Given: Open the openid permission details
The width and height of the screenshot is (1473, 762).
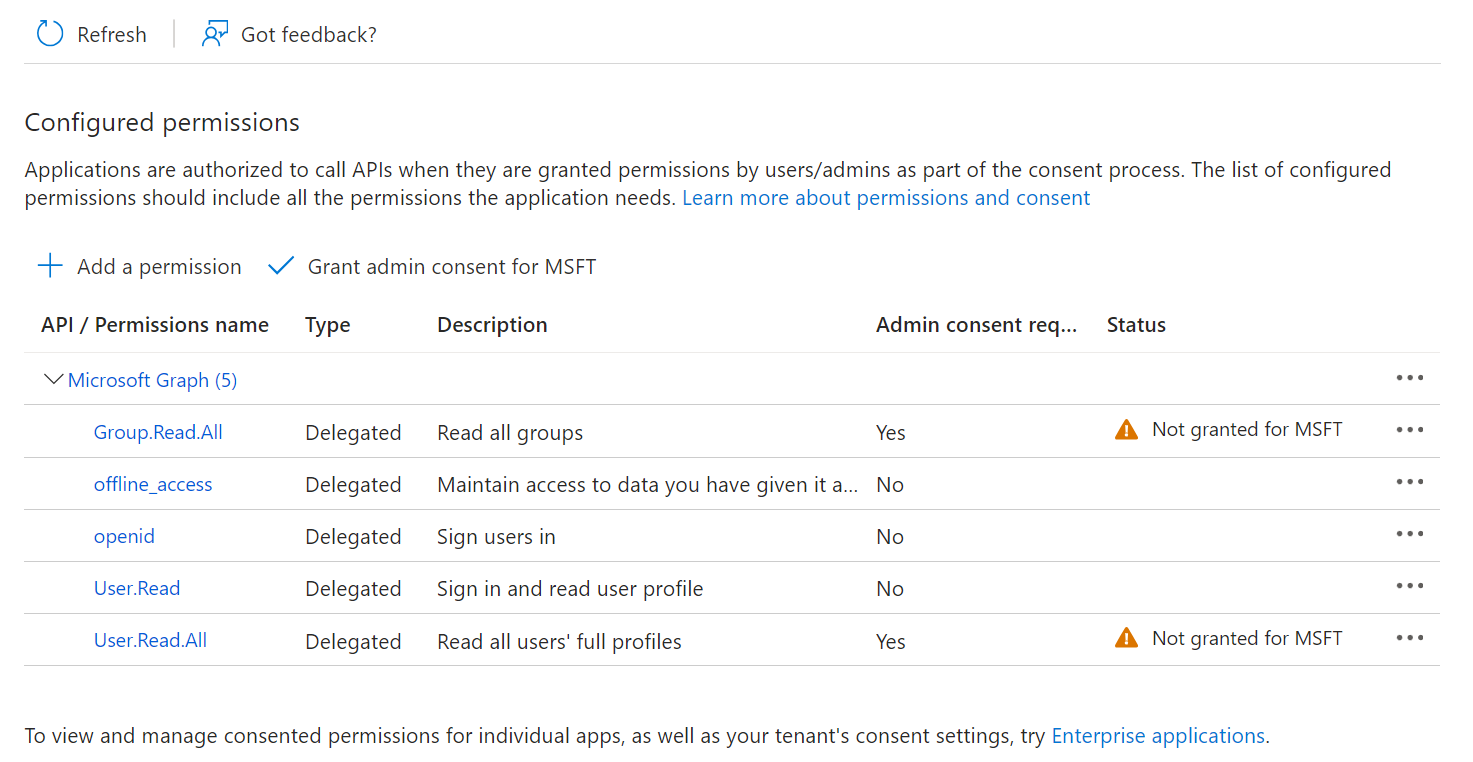Looking at the screenshot, I should click(x=124, y=536).
